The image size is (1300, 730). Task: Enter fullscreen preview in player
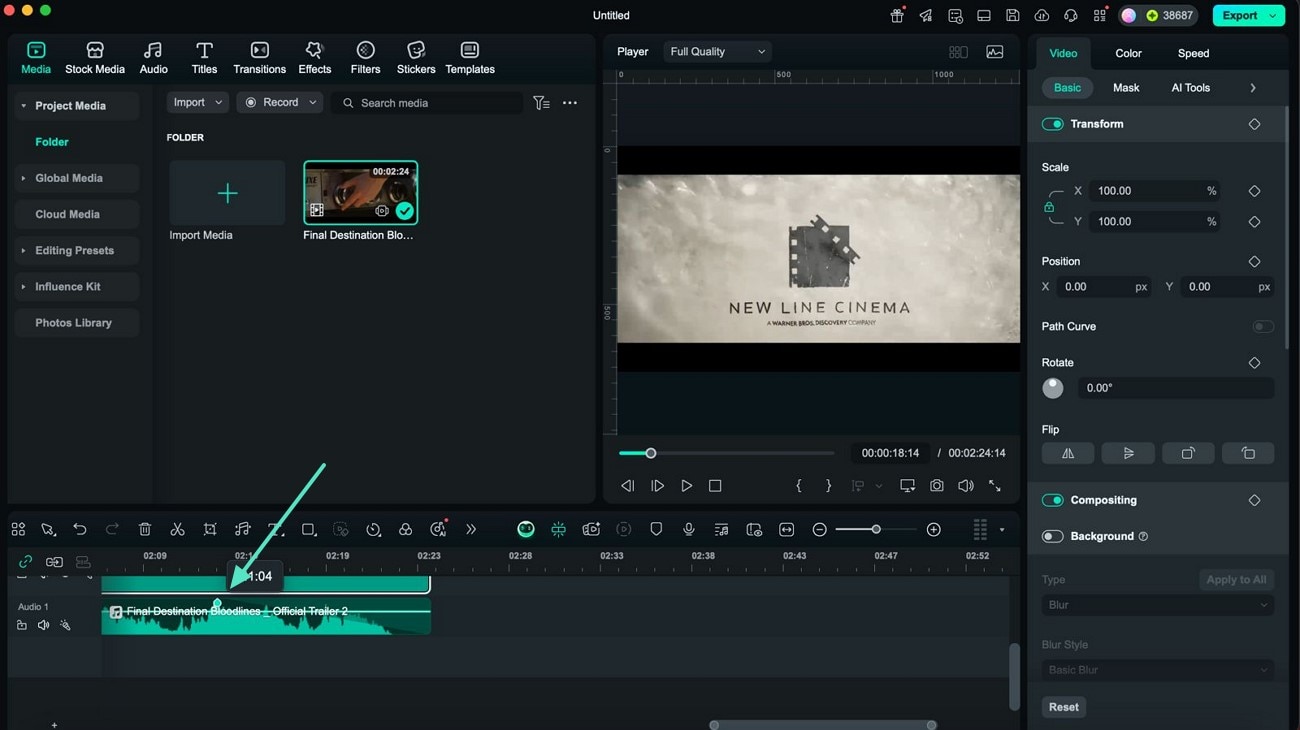995,485
